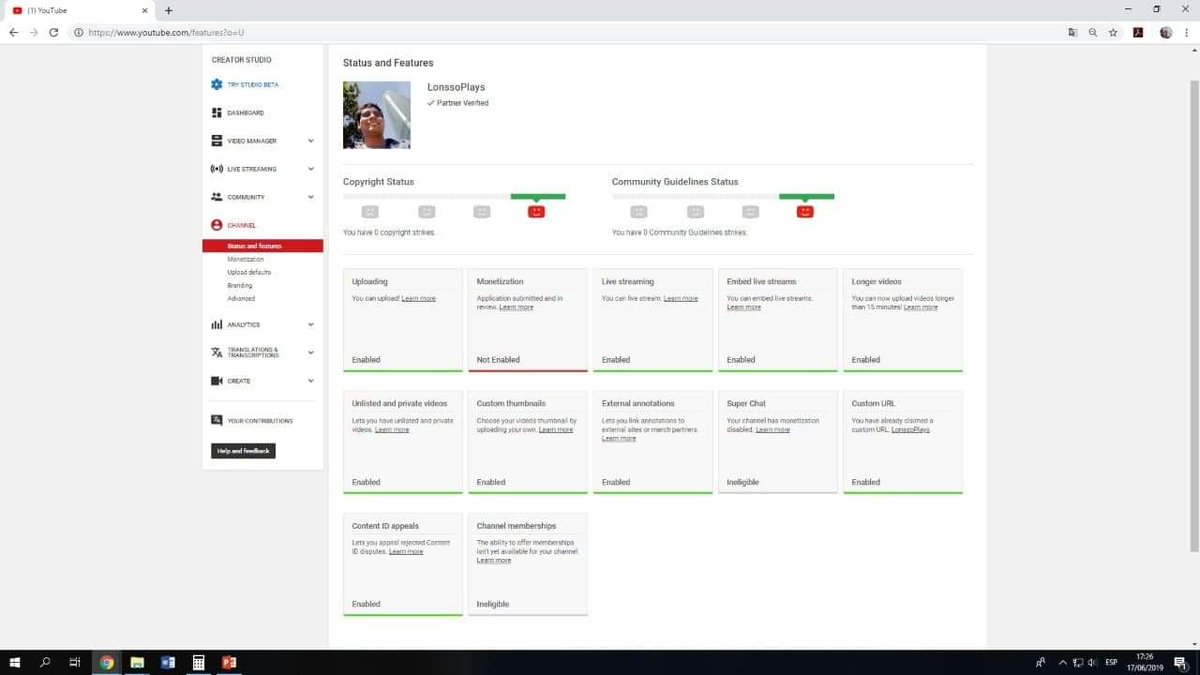This screenshot has height=675, width=1200.
Task: Click the red Community Guidelines smiley face
Action: click(x=805, y=211)
